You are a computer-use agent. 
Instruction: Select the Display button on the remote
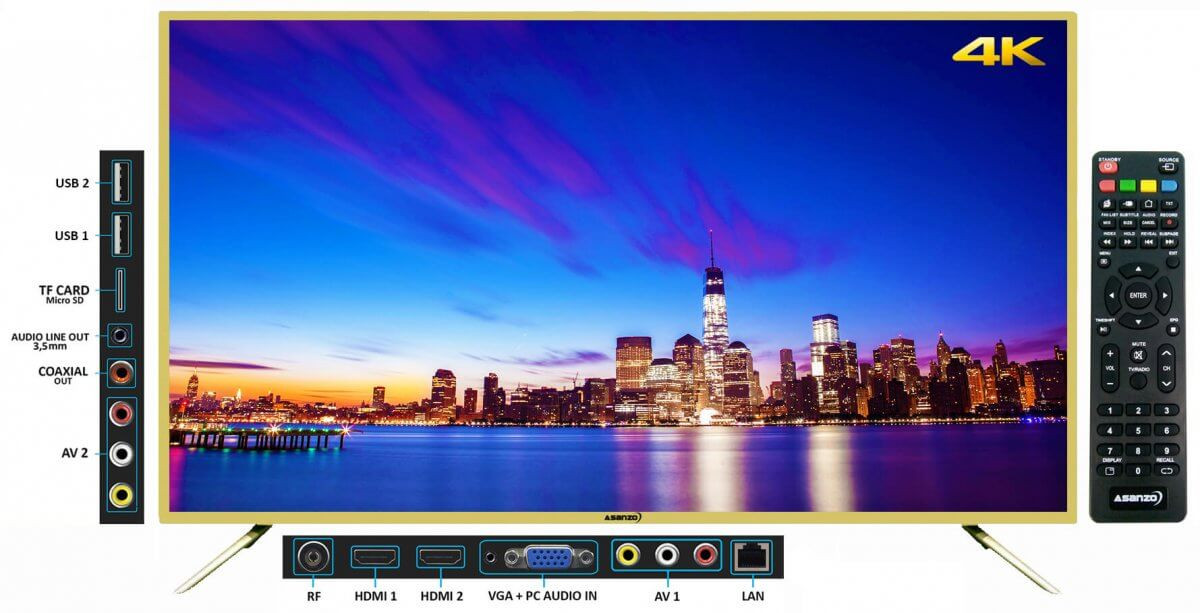point(1110,470)
